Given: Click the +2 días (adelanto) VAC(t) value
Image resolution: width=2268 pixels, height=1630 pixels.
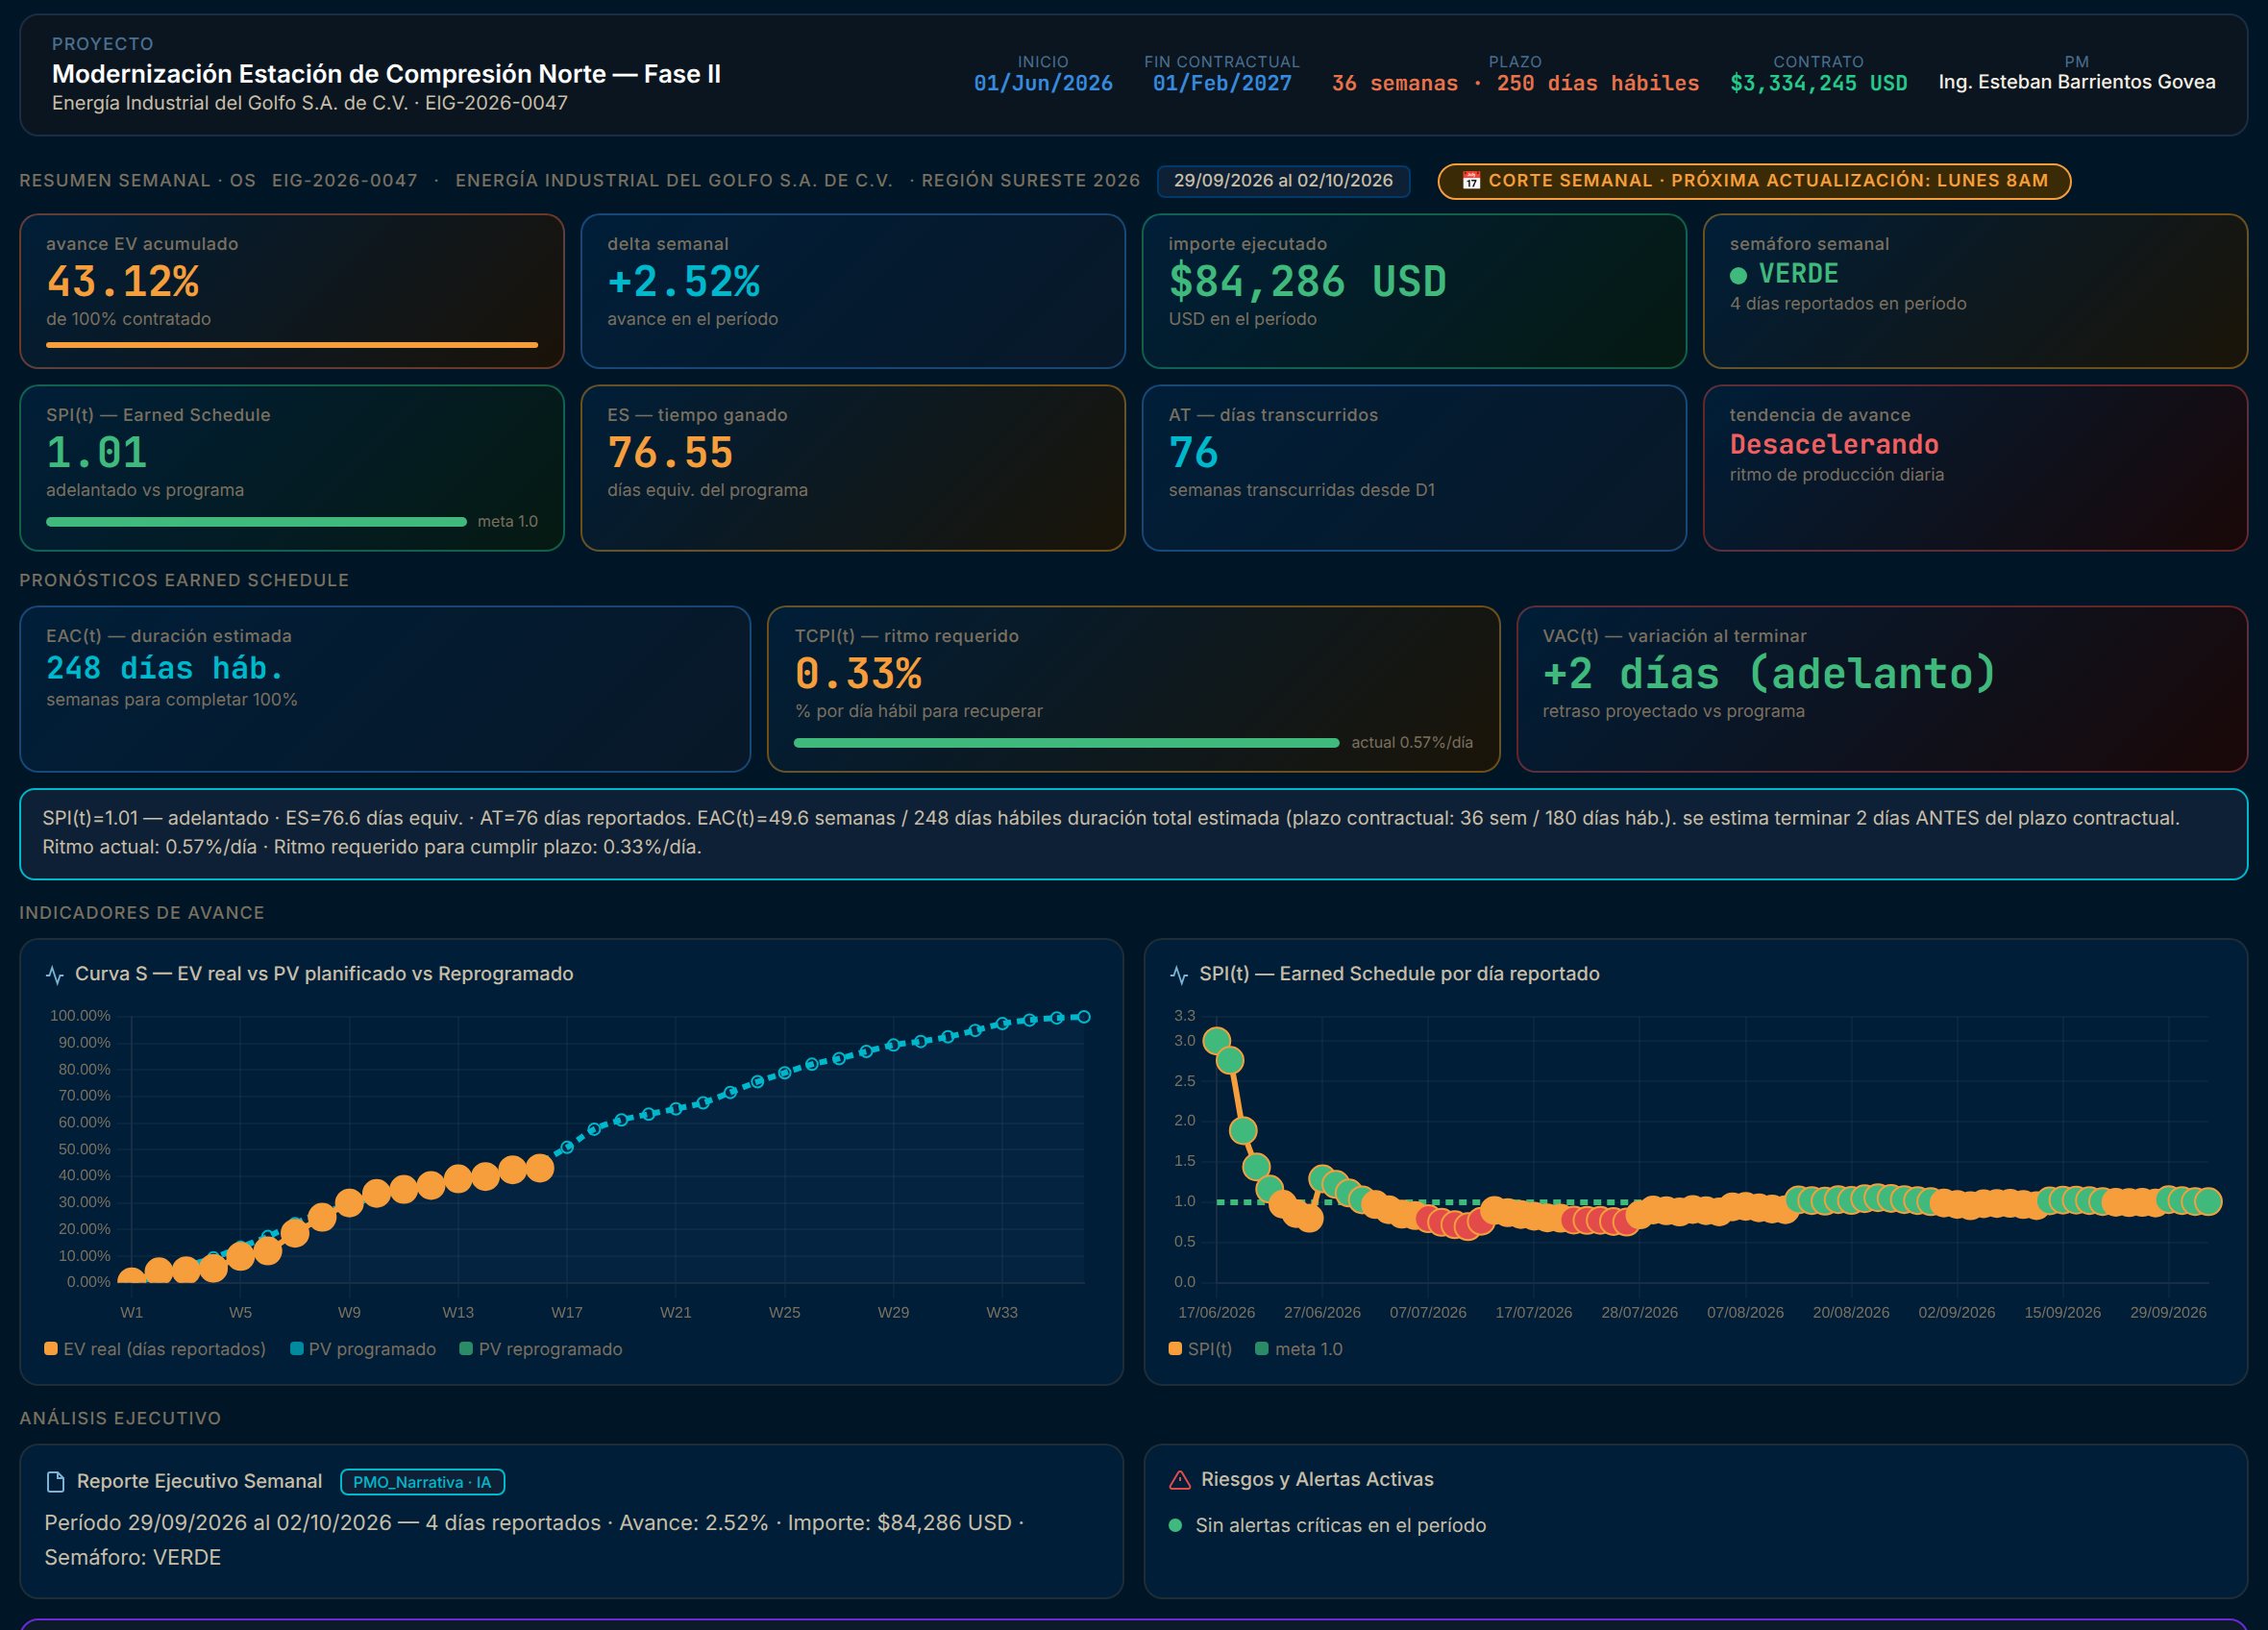Looking at the screenshot, I should (x=1769, y=674).
